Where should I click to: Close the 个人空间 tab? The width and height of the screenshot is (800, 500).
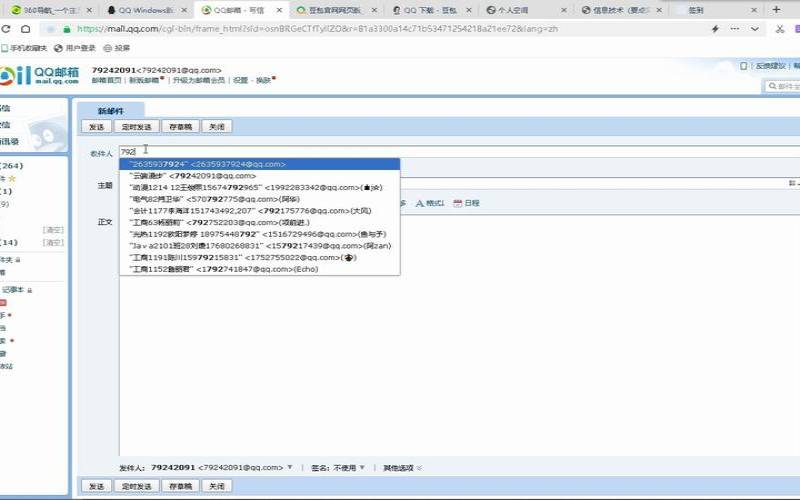[x=564, y=10]
